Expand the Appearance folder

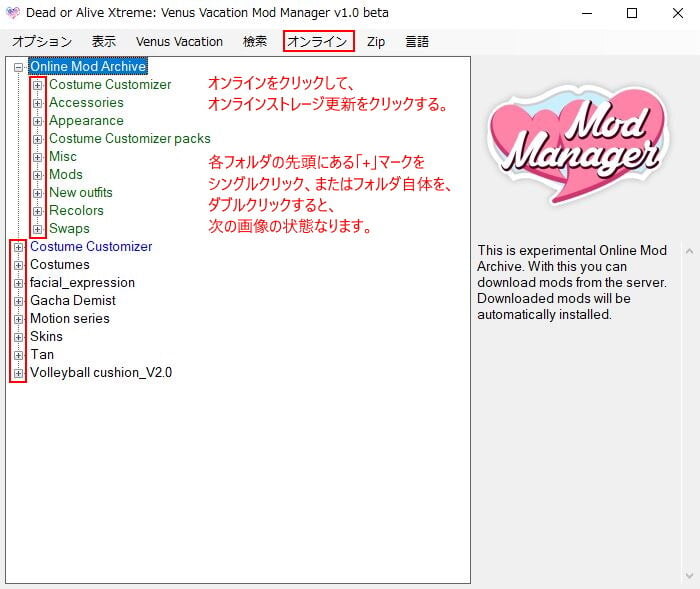tap(38, 121)
